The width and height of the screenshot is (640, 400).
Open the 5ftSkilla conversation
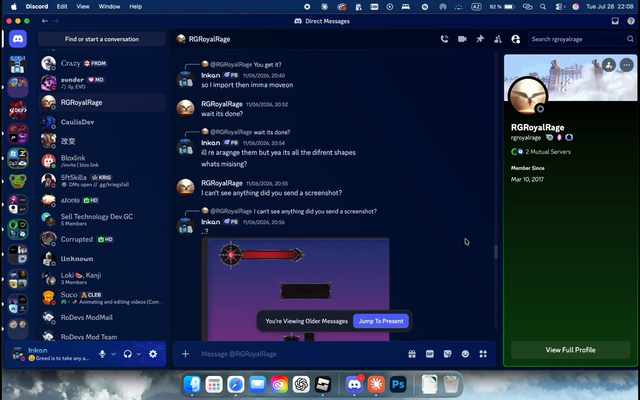point(102,180)
